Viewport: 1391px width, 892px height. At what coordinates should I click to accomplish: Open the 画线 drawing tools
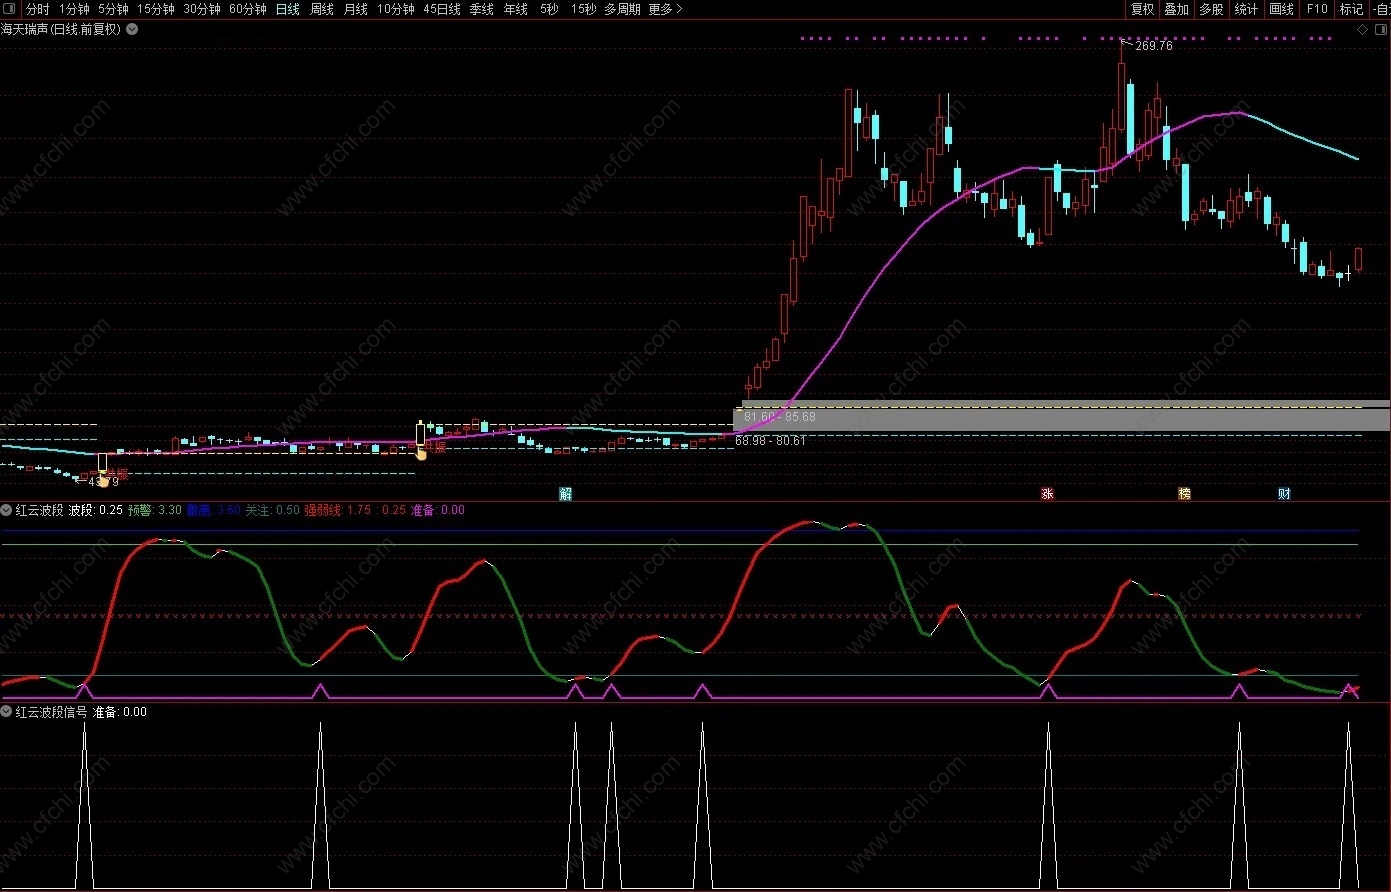pos(1281,9)
